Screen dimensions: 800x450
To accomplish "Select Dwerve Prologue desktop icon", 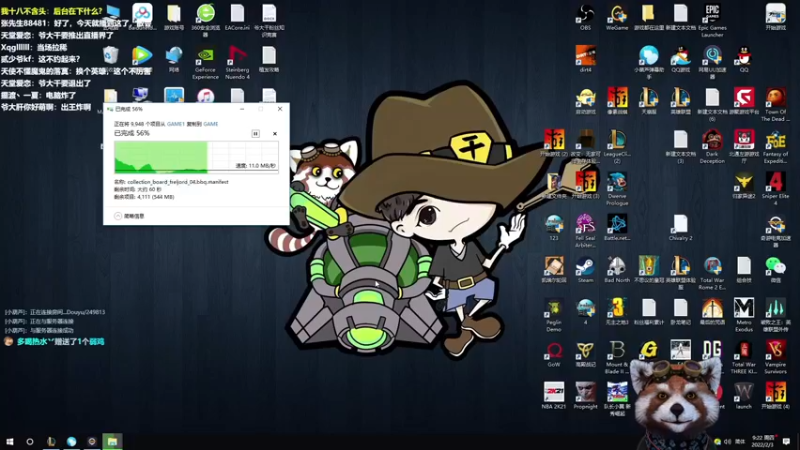I will pos(617,182).
